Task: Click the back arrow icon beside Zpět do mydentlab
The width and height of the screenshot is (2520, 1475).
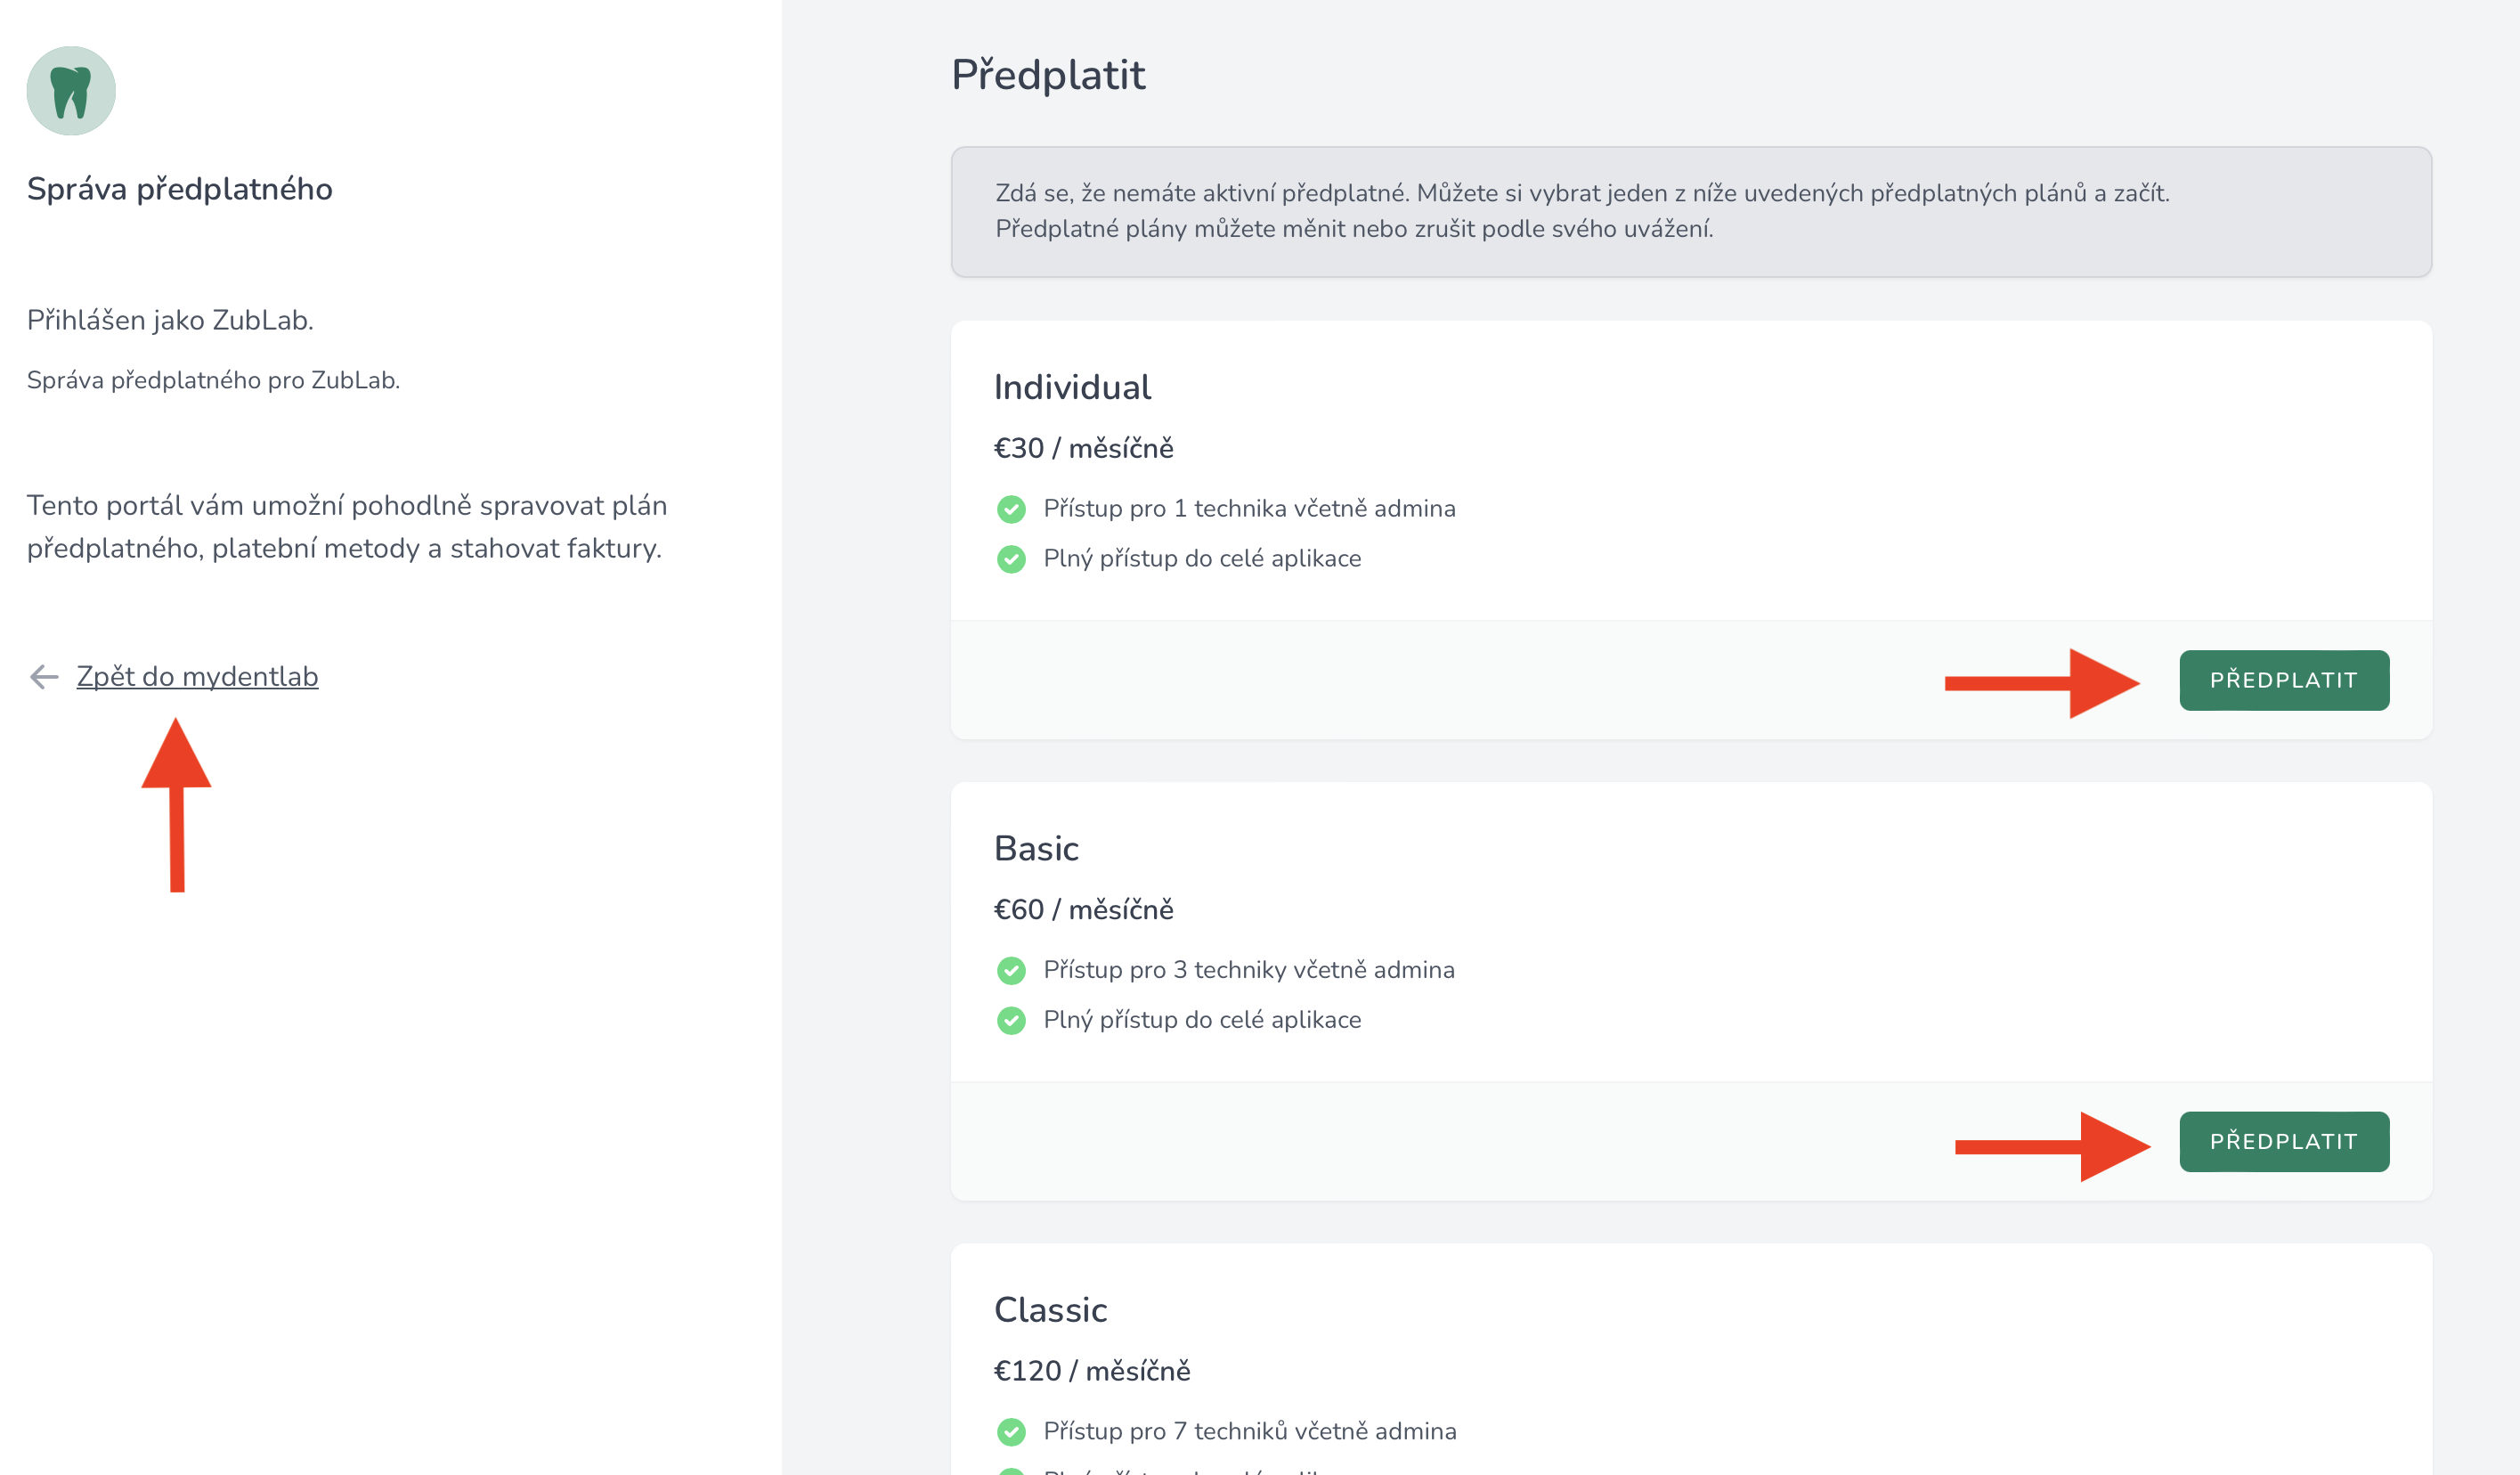Action: [44, 677]
